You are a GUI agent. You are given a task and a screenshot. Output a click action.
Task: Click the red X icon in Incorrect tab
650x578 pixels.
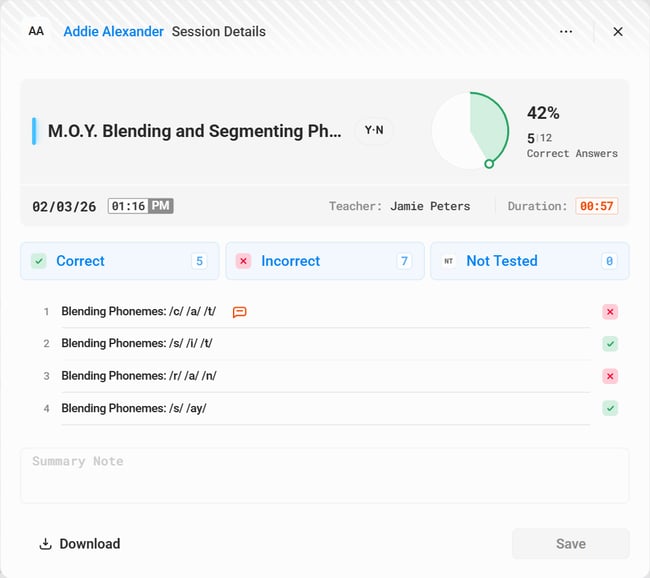pyautogui.click(x=243, y=261)
